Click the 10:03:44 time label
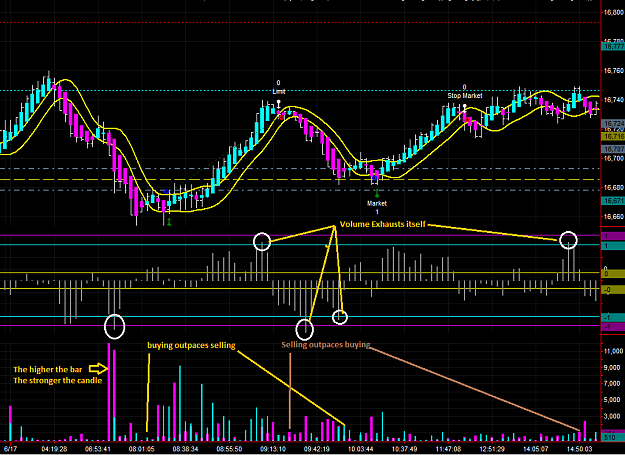This screenshot has height=455, width=625. tap(360, 449)
